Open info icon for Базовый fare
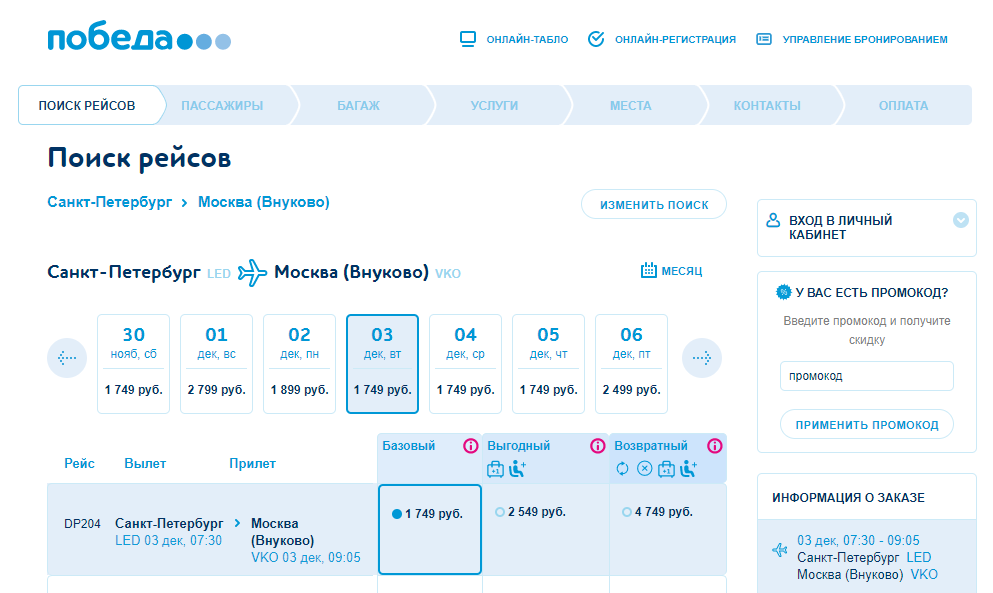The height and width of the screenshot is (593, 993). [471, 446]
